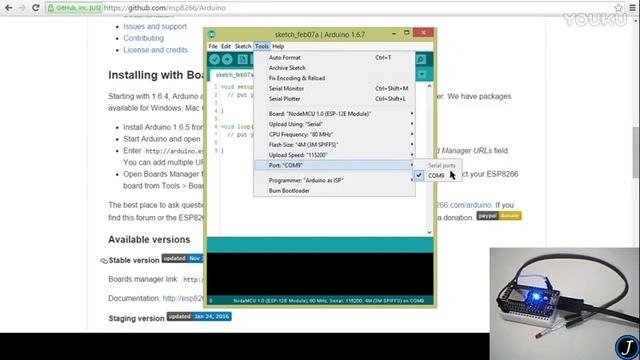Choose Fix Encoding & Reload entry

click(x=334, y=78)
